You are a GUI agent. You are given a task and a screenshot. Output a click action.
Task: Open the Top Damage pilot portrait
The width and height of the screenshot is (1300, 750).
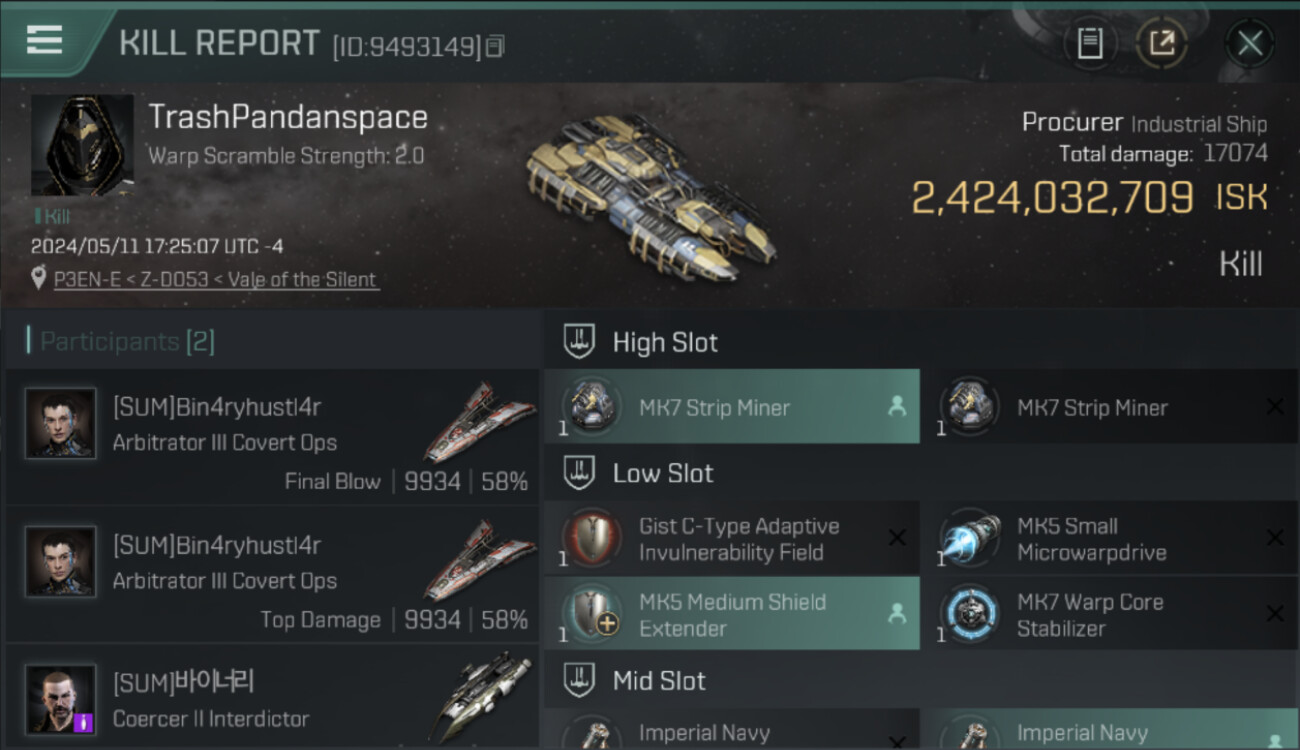[60, 562]
